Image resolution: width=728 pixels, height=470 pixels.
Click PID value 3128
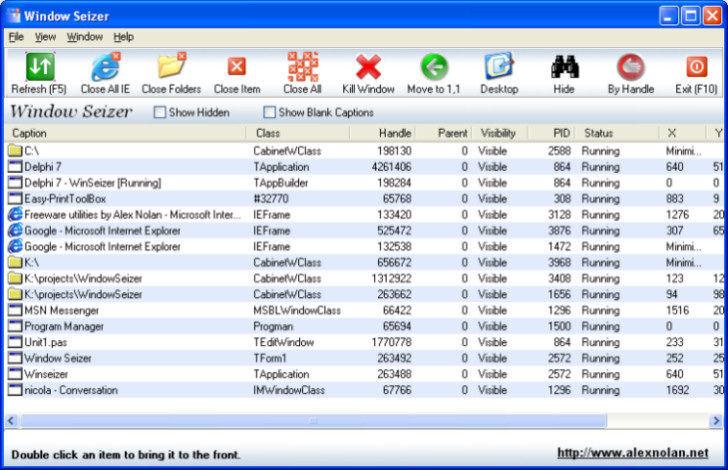coord(559,215)
